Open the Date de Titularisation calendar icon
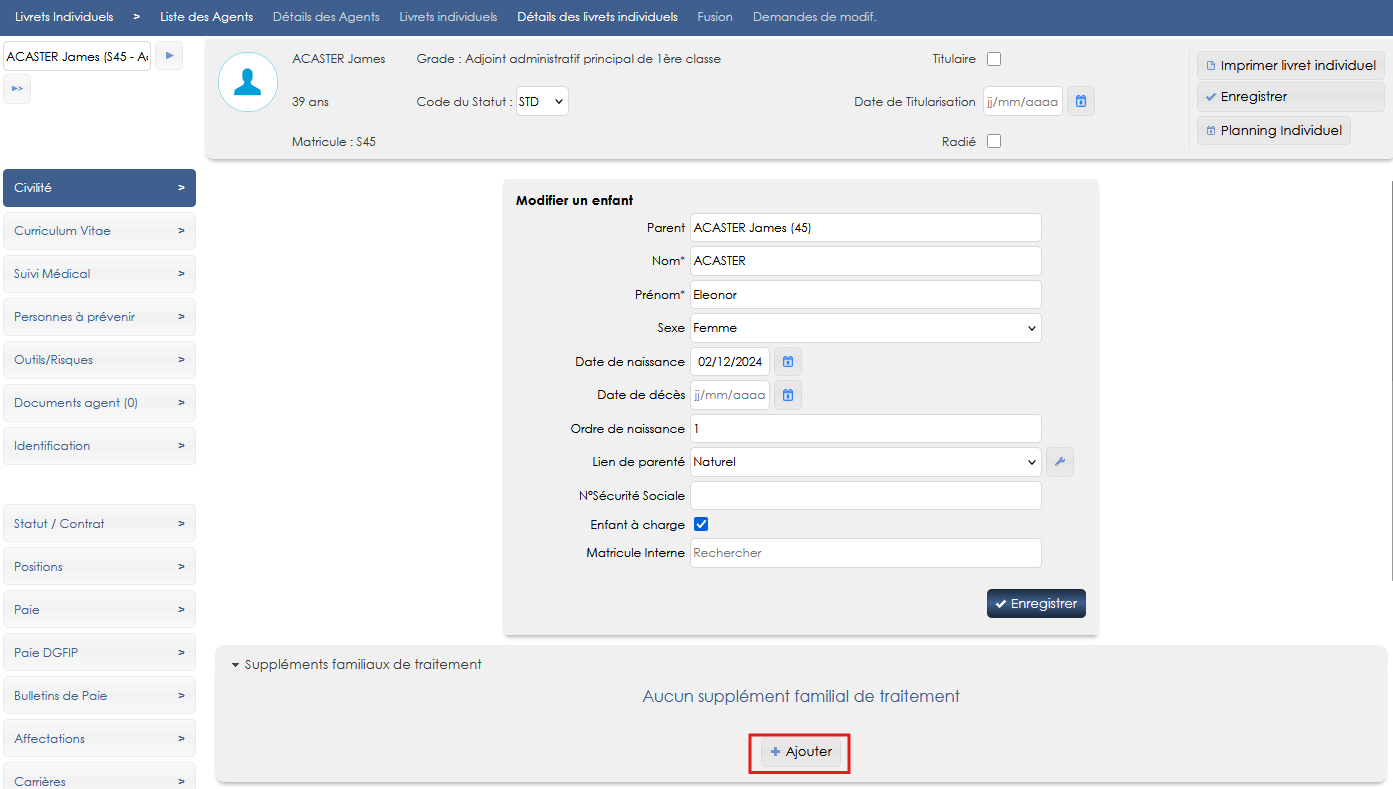This screenshot has height=789, width=1393. [x=1081, y=101]
